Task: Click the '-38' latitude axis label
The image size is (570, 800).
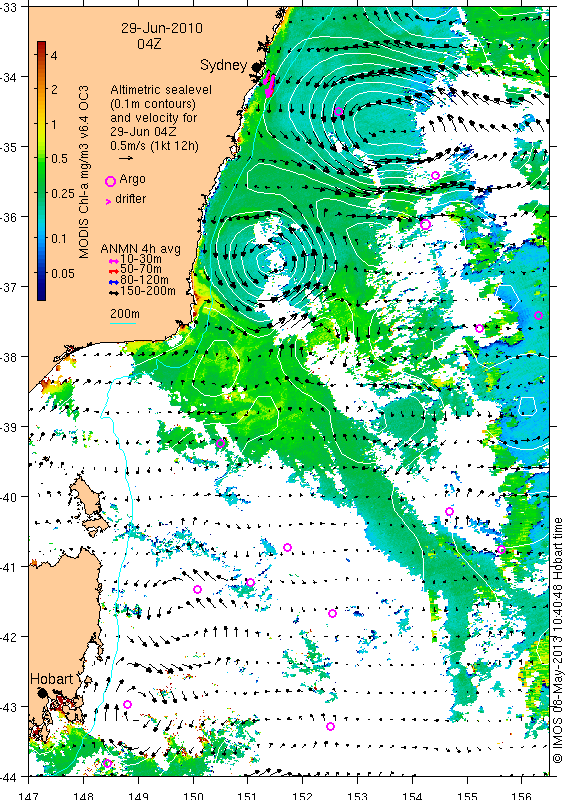Action: click(9, 357)
